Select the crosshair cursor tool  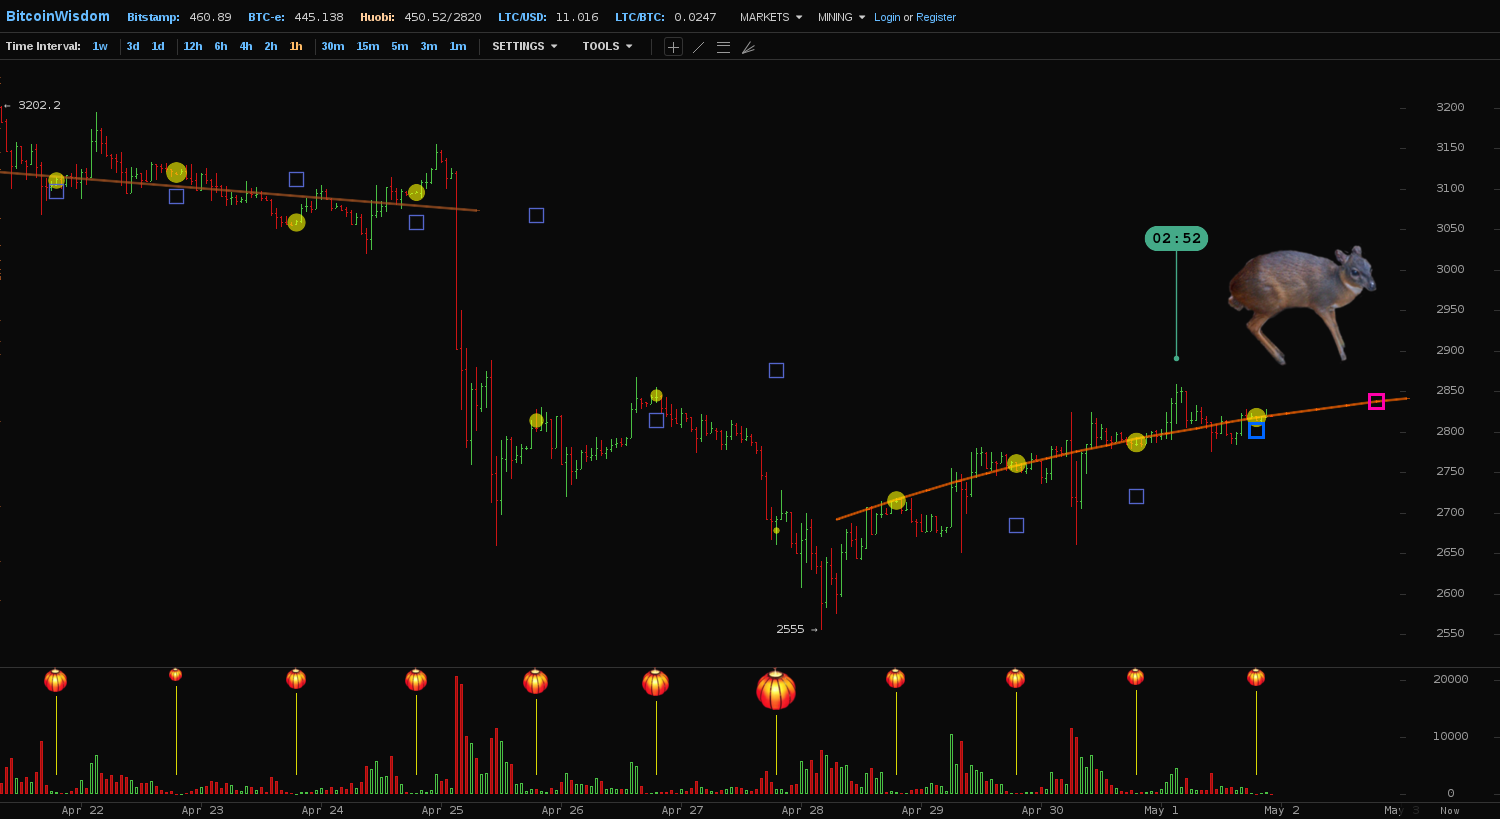pyautogui.click(x=673, y=47)
